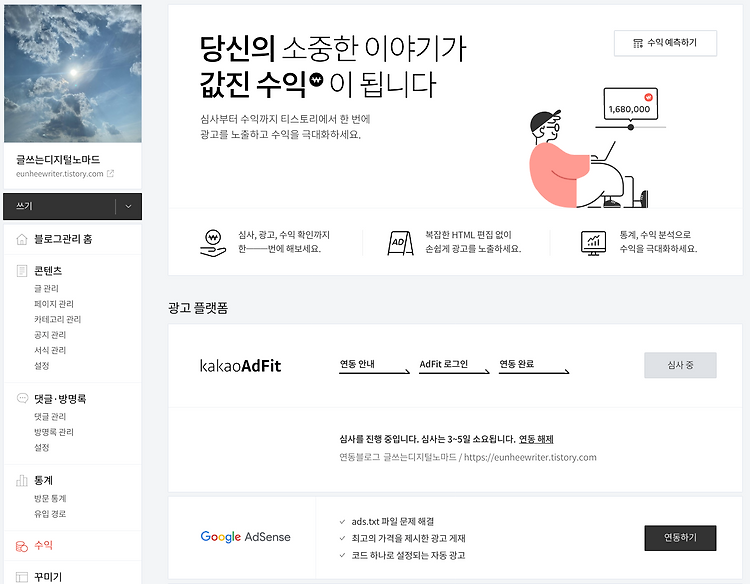Click the speech bubble icon next to 댓글·방명록
750x584 pixels.
22,398
